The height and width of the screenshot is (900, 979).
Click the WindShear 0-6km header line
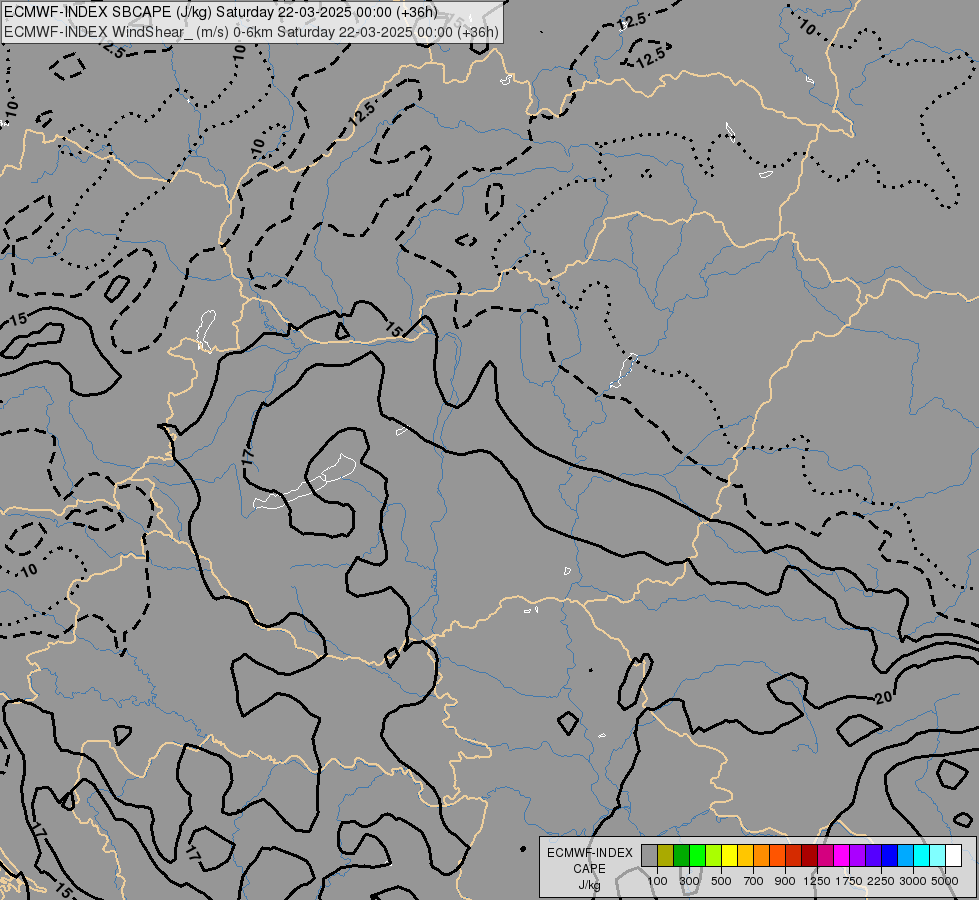(x=251, y=32)
